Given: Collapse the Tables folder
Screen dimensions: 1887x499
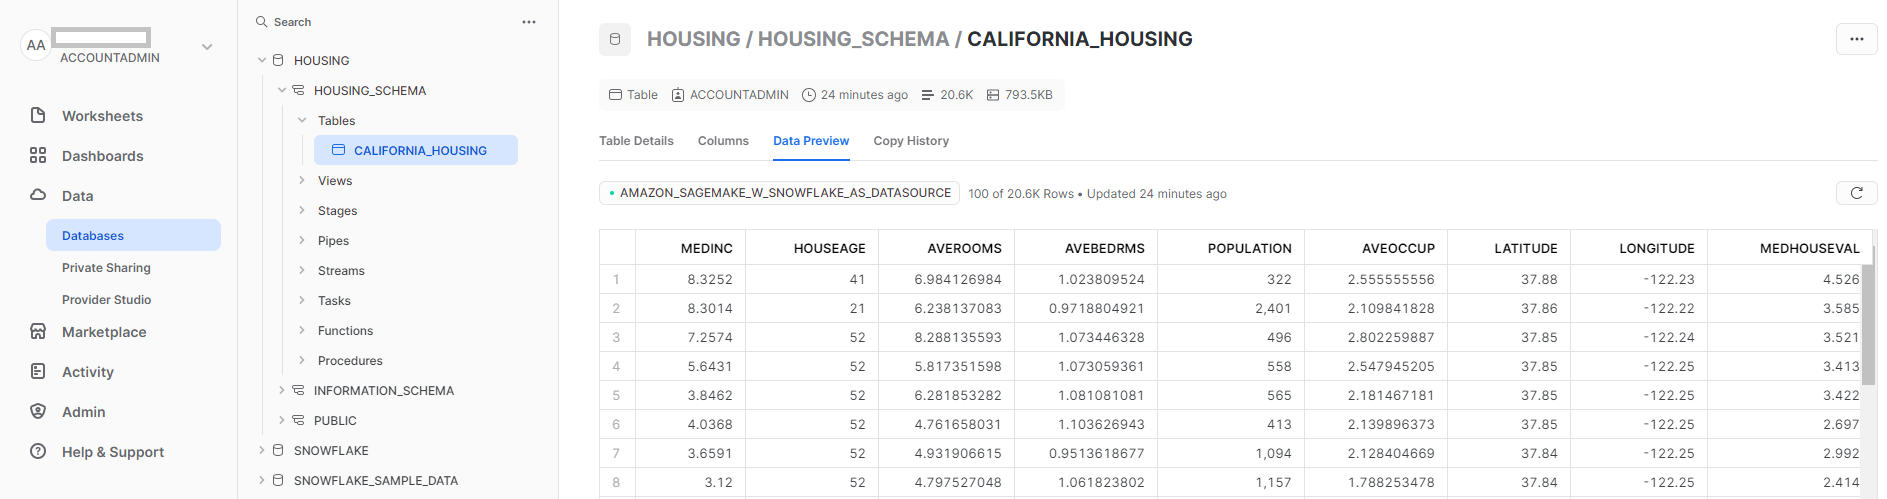Looking at the screenshot, I should click(302, 120).
